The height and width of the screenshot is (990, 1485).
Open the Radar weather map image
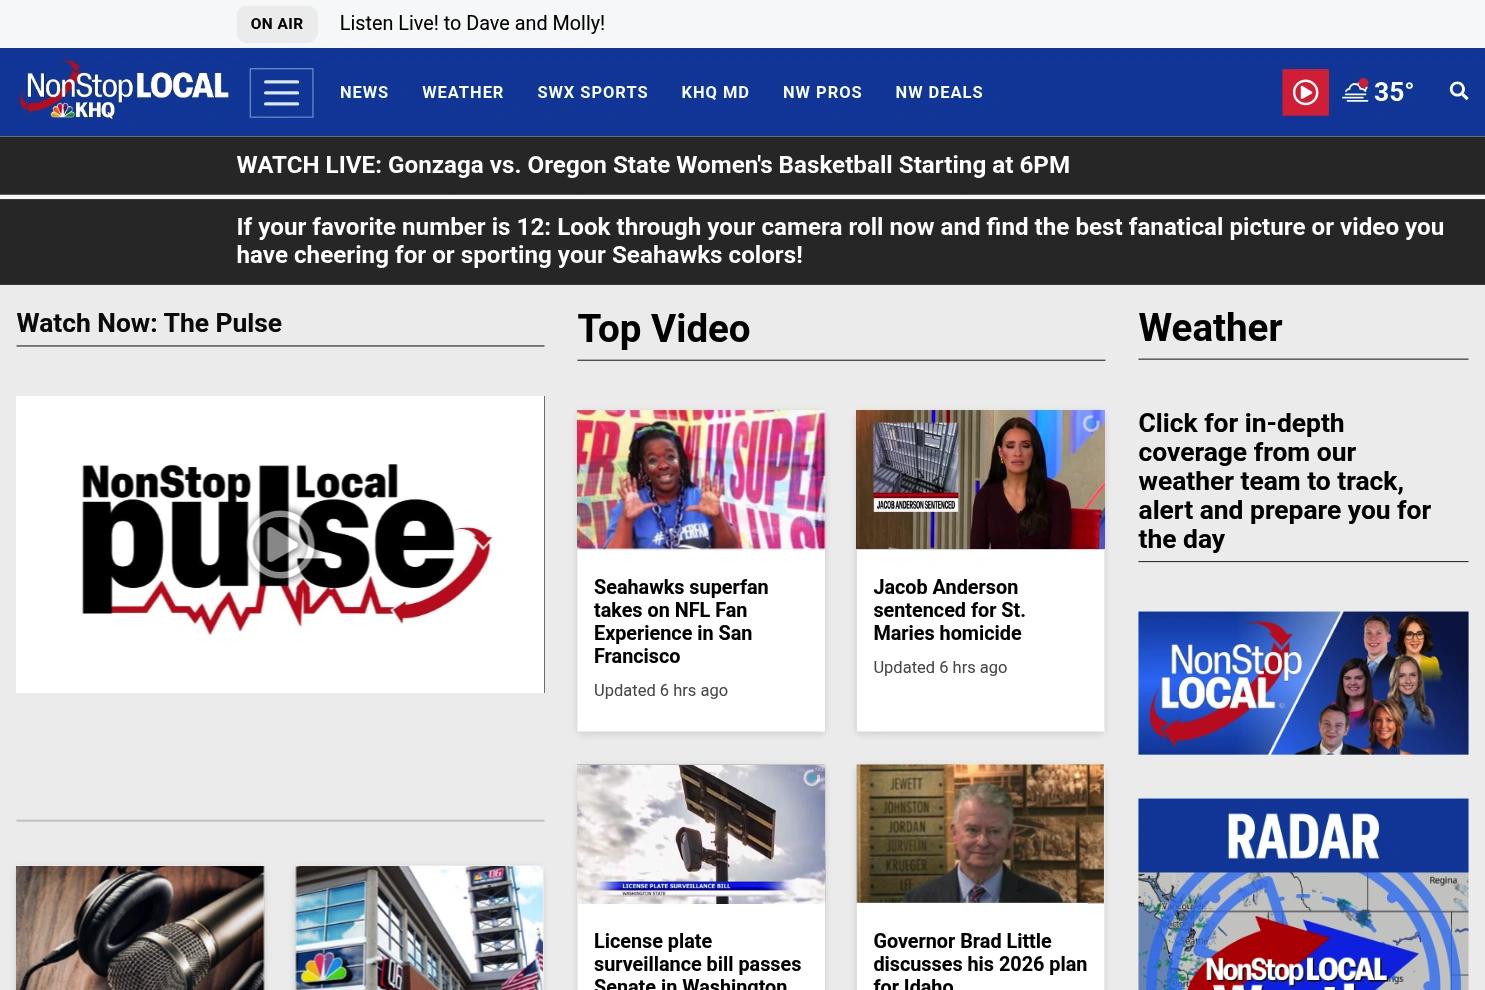(1303, 894)
